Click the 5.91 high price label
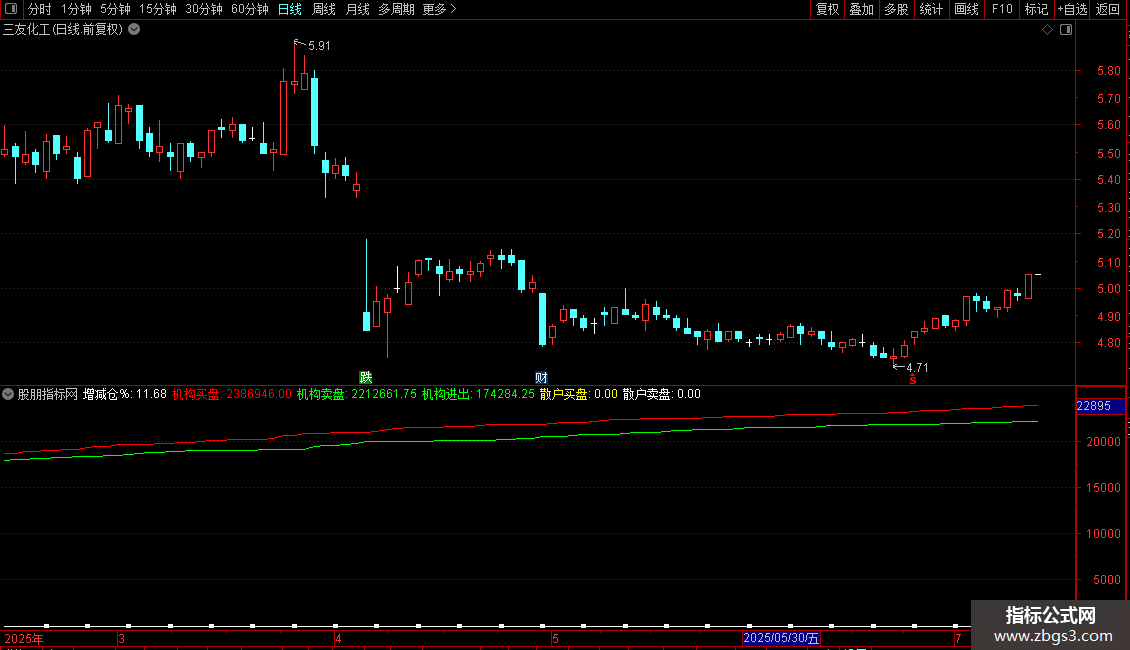This screenshot has width=1130, height=650. coord(319,46)
